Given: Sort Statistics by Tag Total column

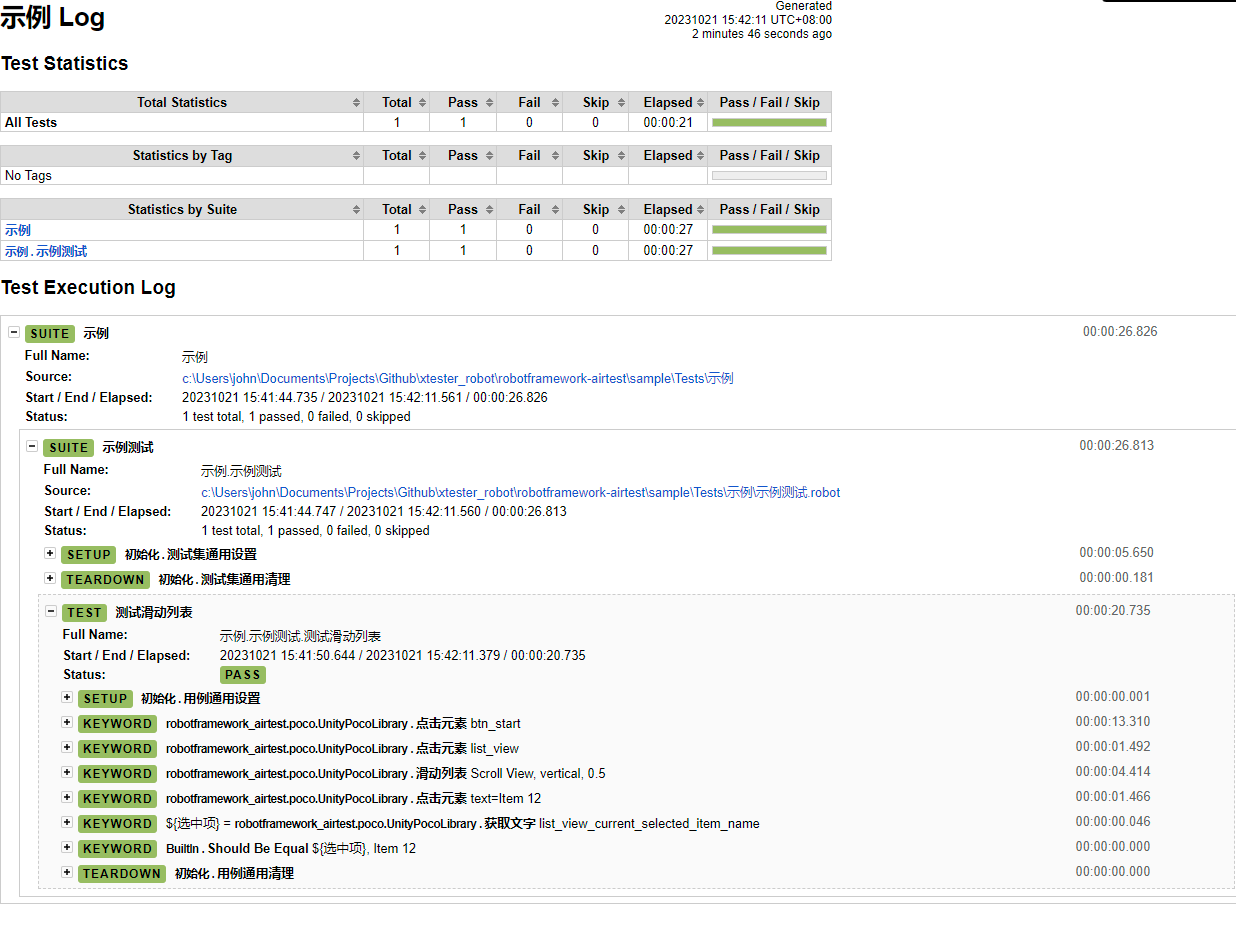Looking at the screenshot, I should pos(397,155).
